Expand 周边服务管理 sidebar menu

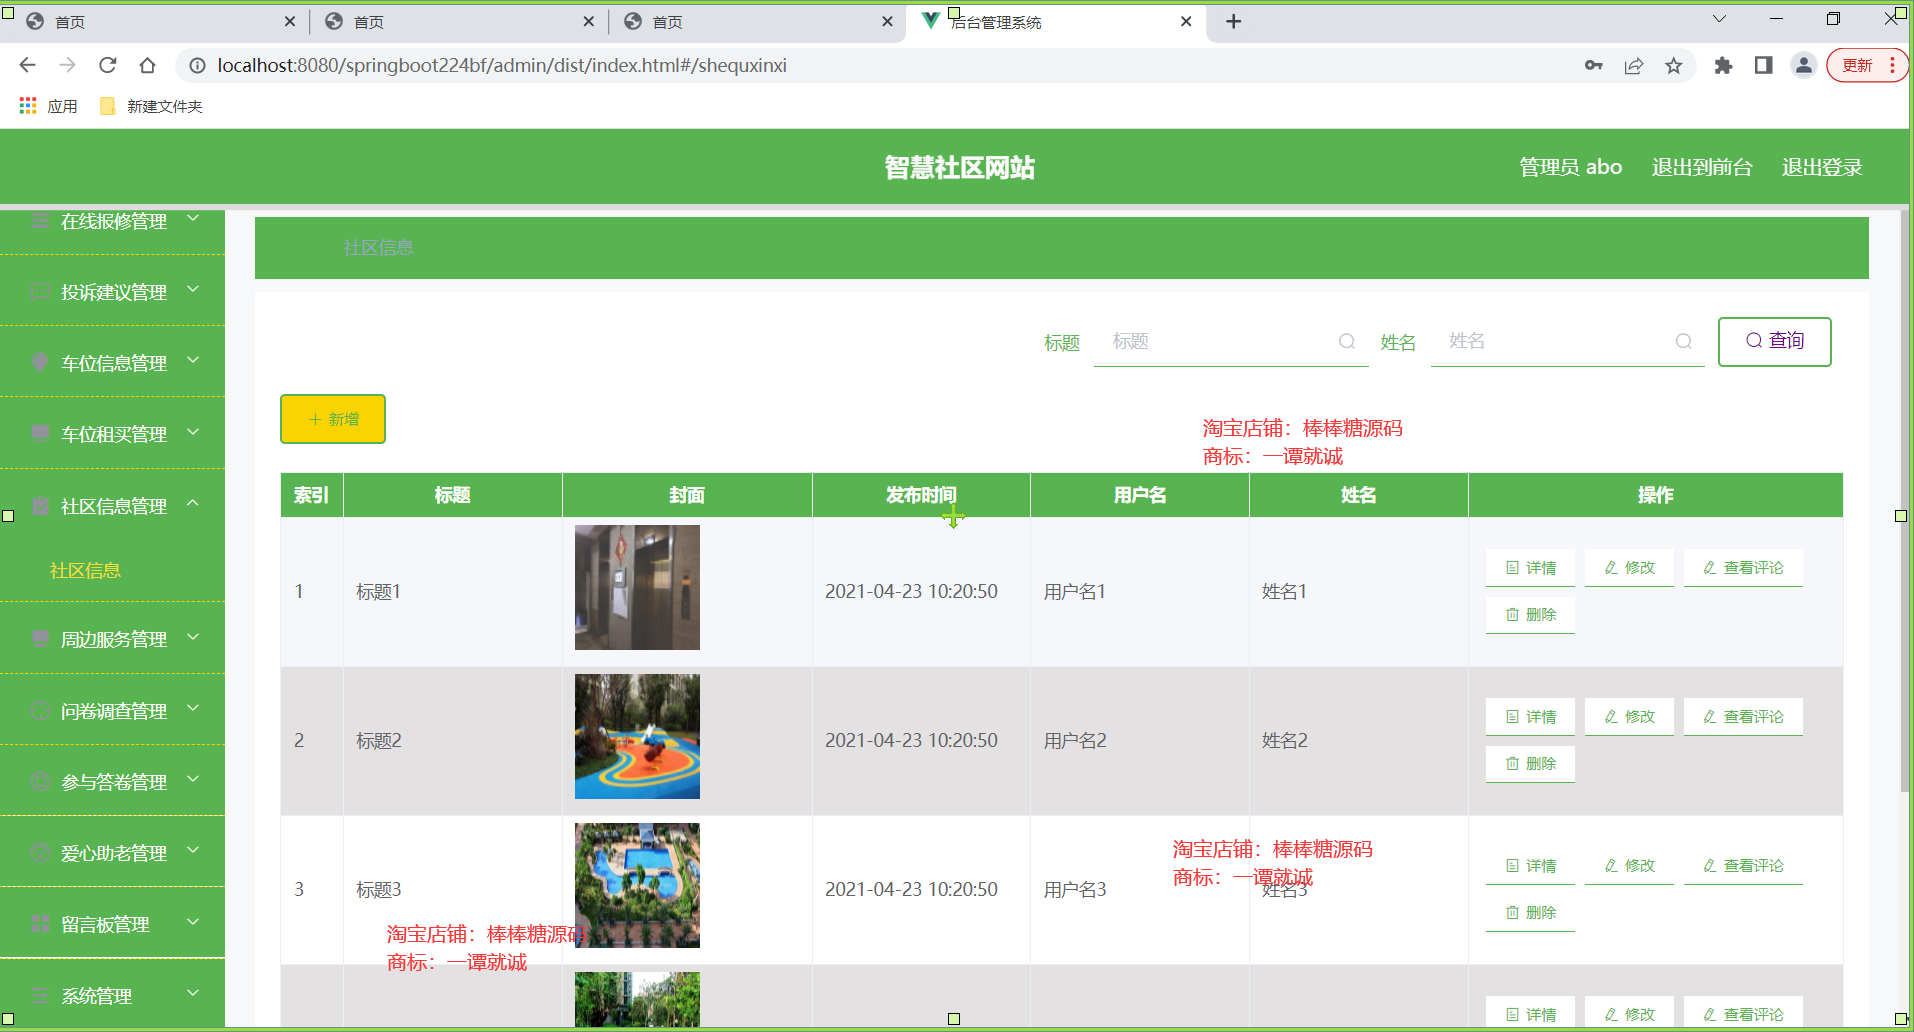[112, 638]
